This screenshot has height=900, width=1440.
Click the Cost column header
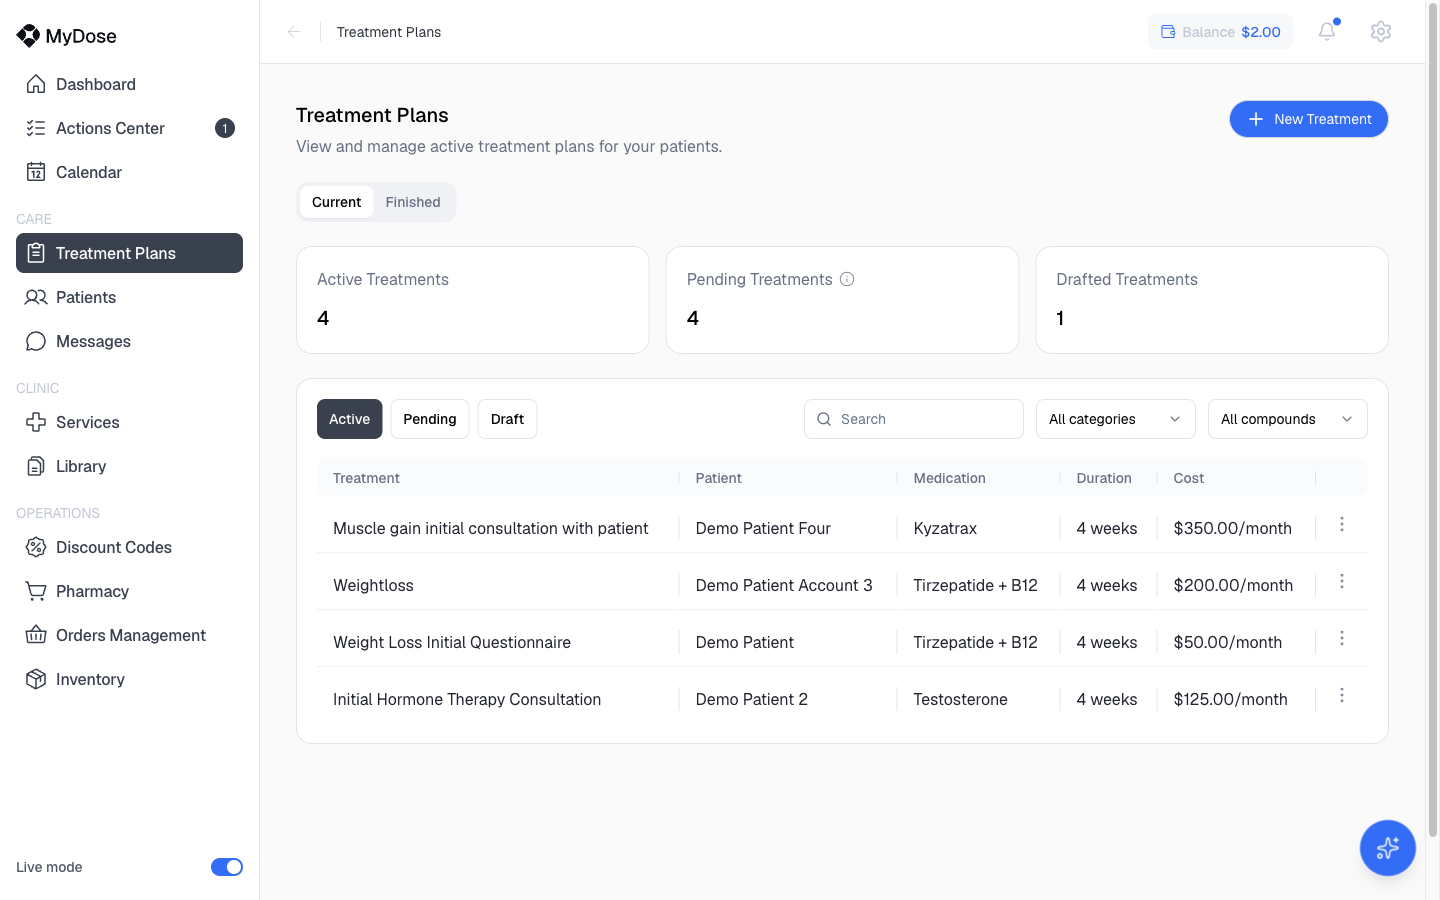pyautogui.click(x=1188, y=478)
